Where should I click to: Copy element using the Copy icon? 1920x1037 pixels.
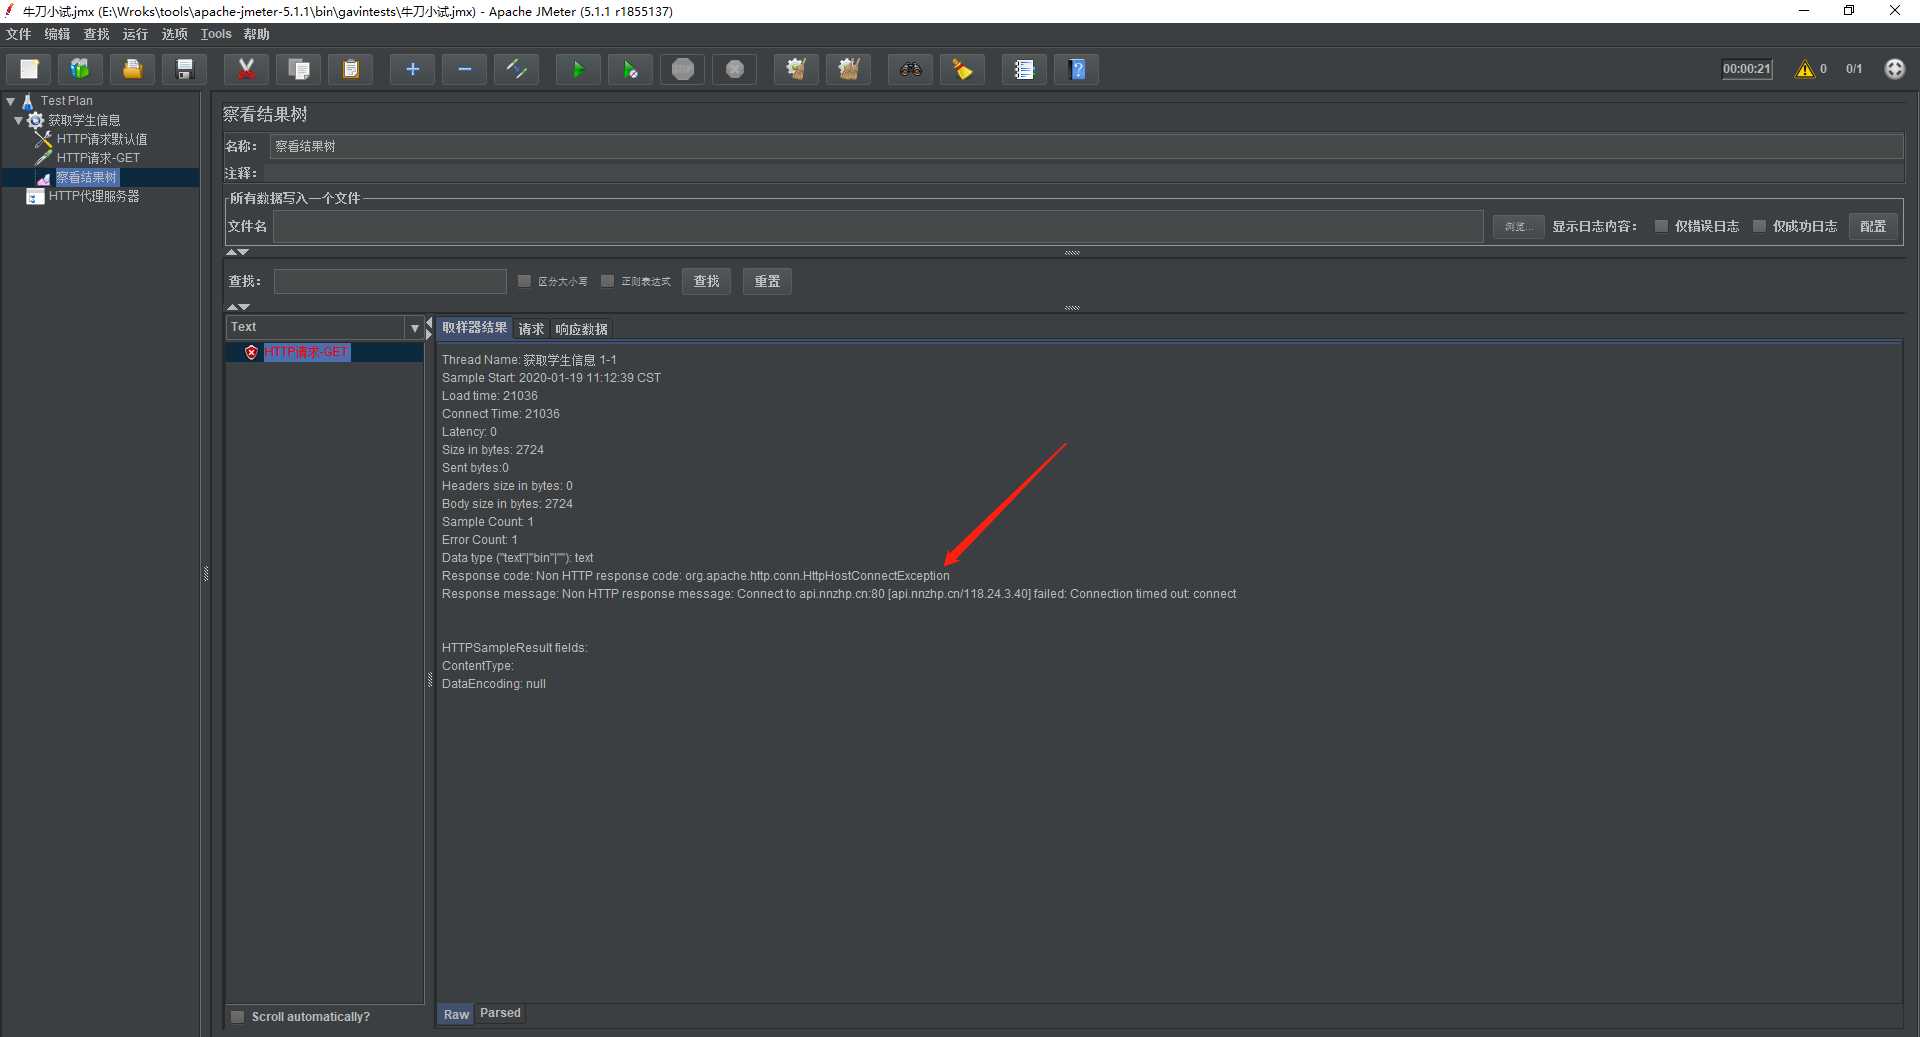coord(298,69)
